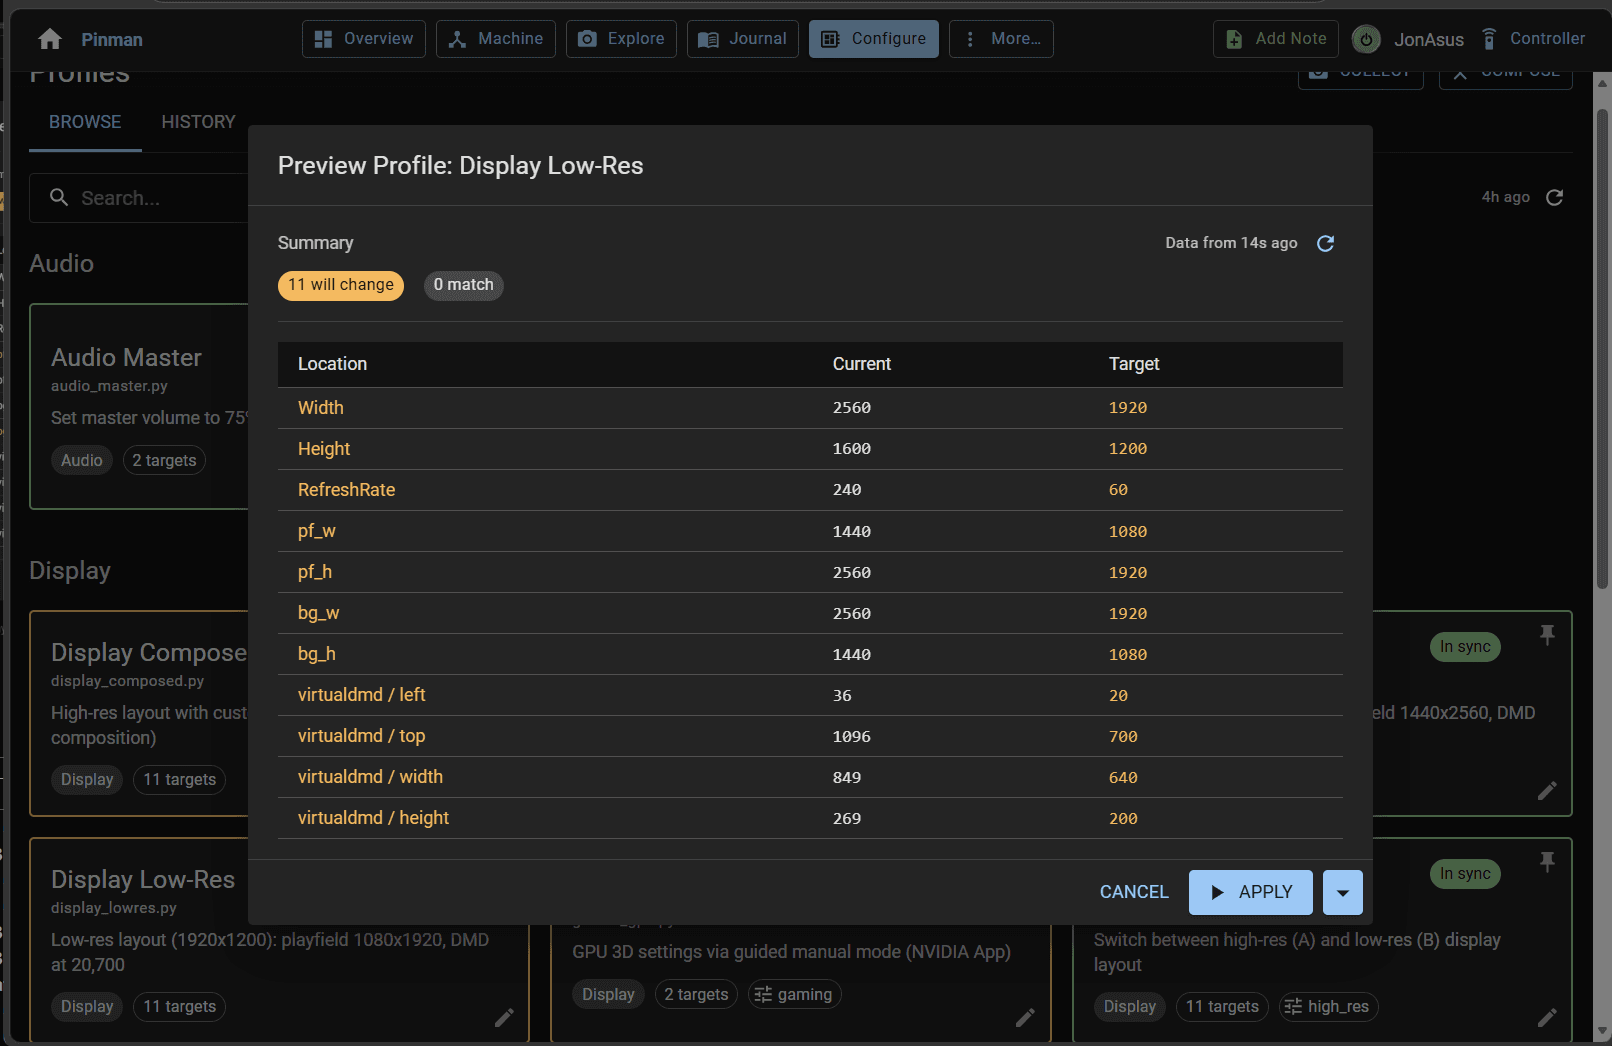Refresh the preview data from 14s ago
Screen dimensions: 1612x1046
point(1325,243)
